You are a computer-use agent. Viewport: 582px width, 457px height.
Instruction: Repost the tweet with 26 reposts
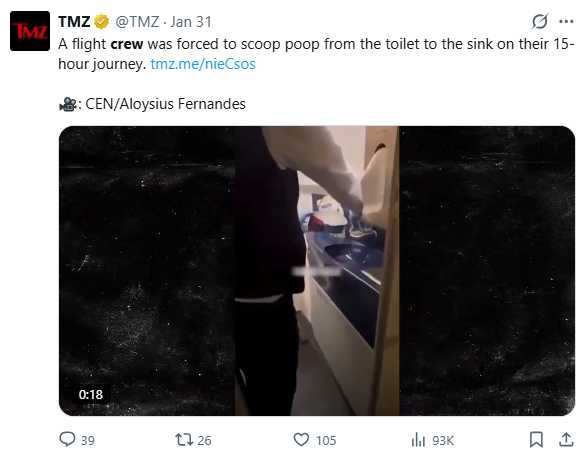click(184, 440)
